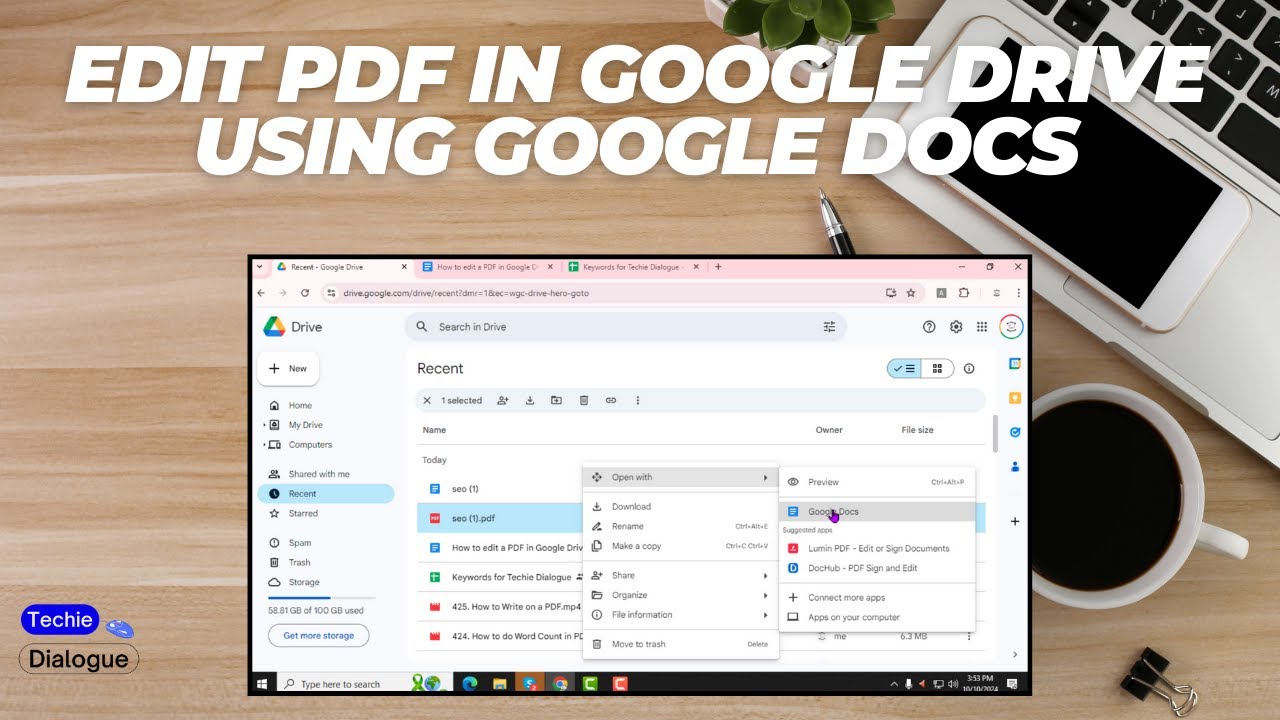Select Lumin PDF - Edit or Sign Documents
Screen dimensions: 1280x720
tap(877, 548)
